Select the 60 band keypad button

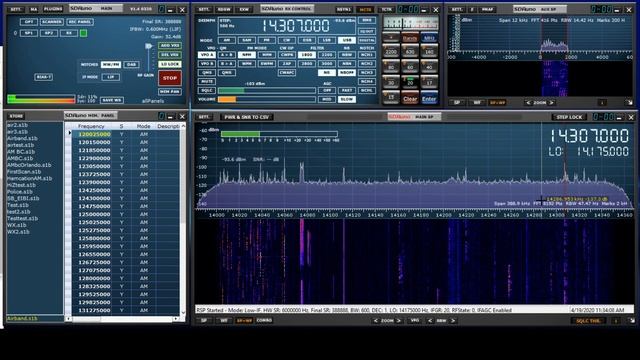tap(410, 67)
